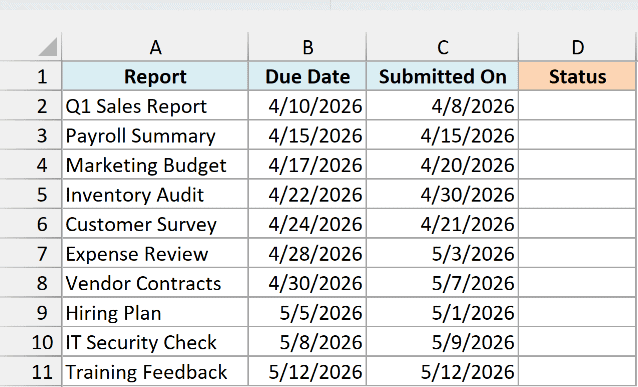Image resolution: width=638 pixels, height=387 pixels.
Task: Select column B header
Action: [x=308, y=47]
